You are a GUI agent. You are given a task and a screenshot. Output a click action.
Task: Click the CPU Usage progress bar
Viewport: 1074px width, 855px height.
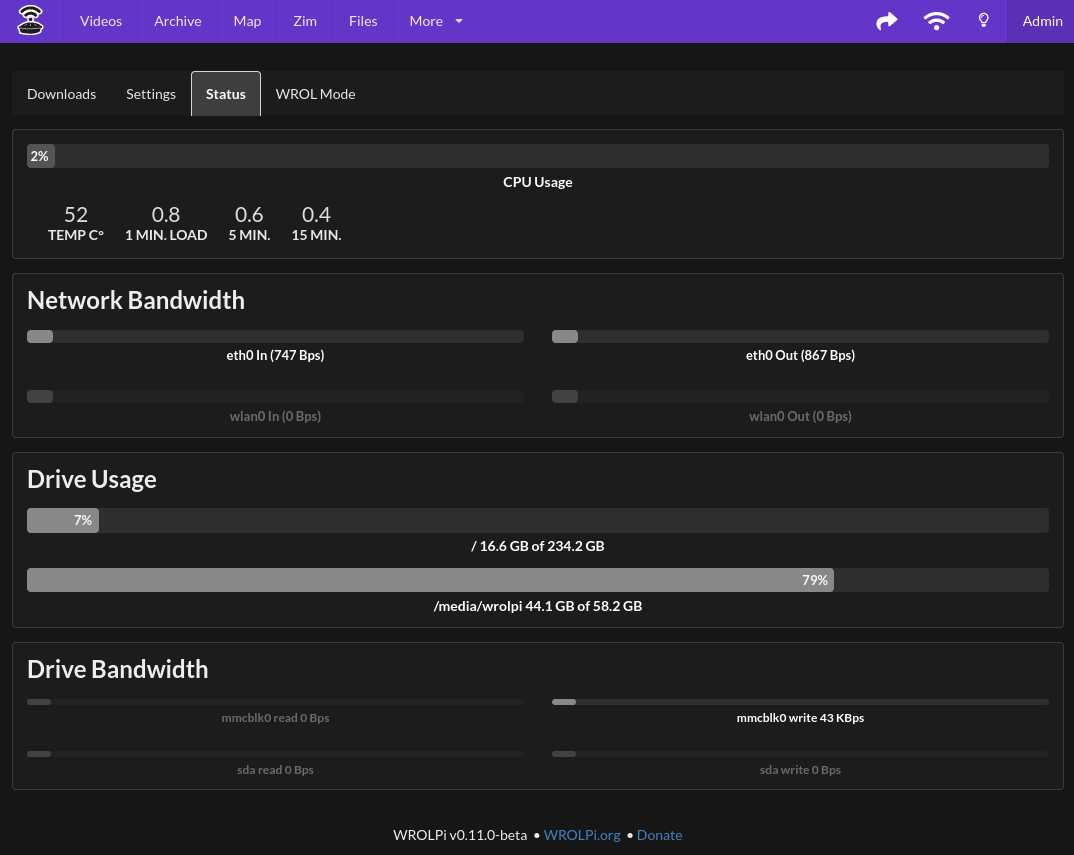point(537,156)
